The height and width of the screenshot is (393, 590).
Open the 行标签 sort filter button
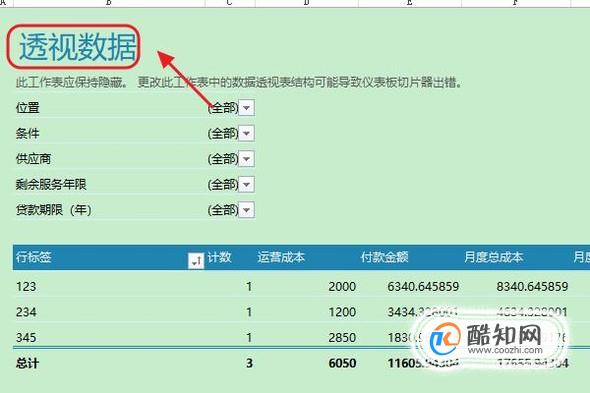(196, 260)
